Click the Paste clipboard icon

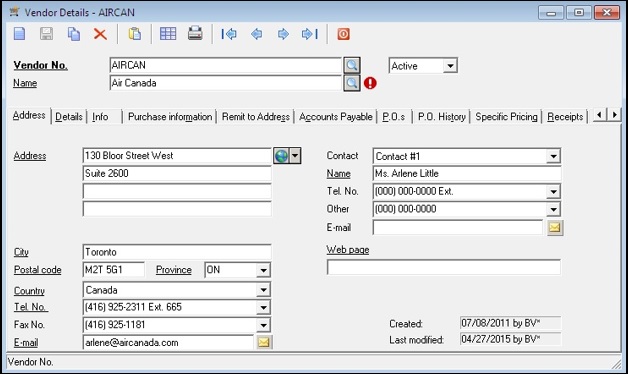coord(135,34)
